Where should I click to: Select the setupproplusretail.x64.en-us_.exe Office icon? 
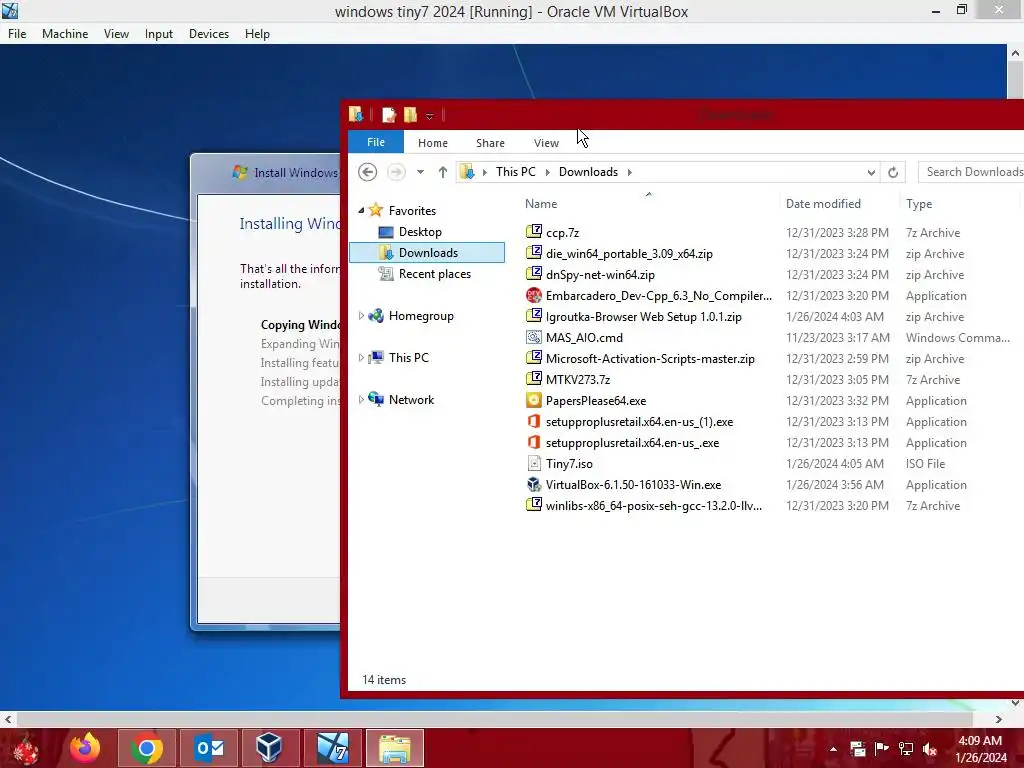534,442
